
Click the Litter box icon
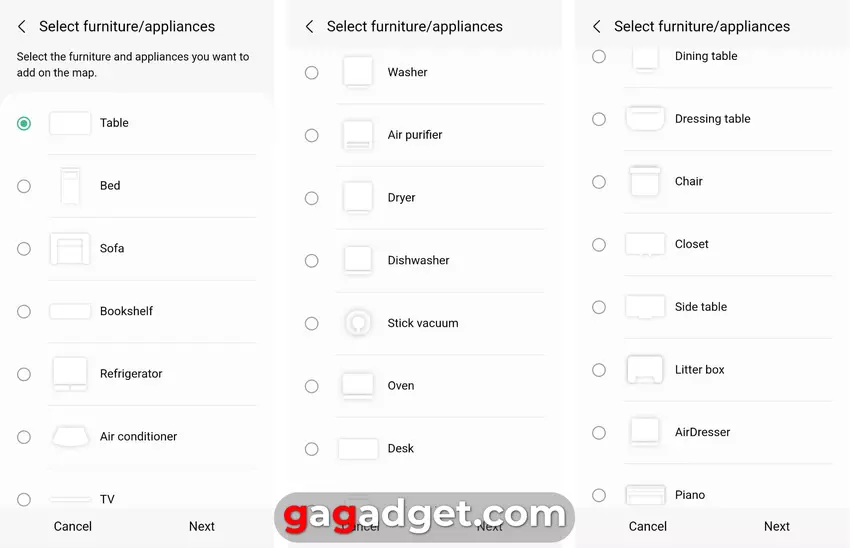tap(645, 370)
